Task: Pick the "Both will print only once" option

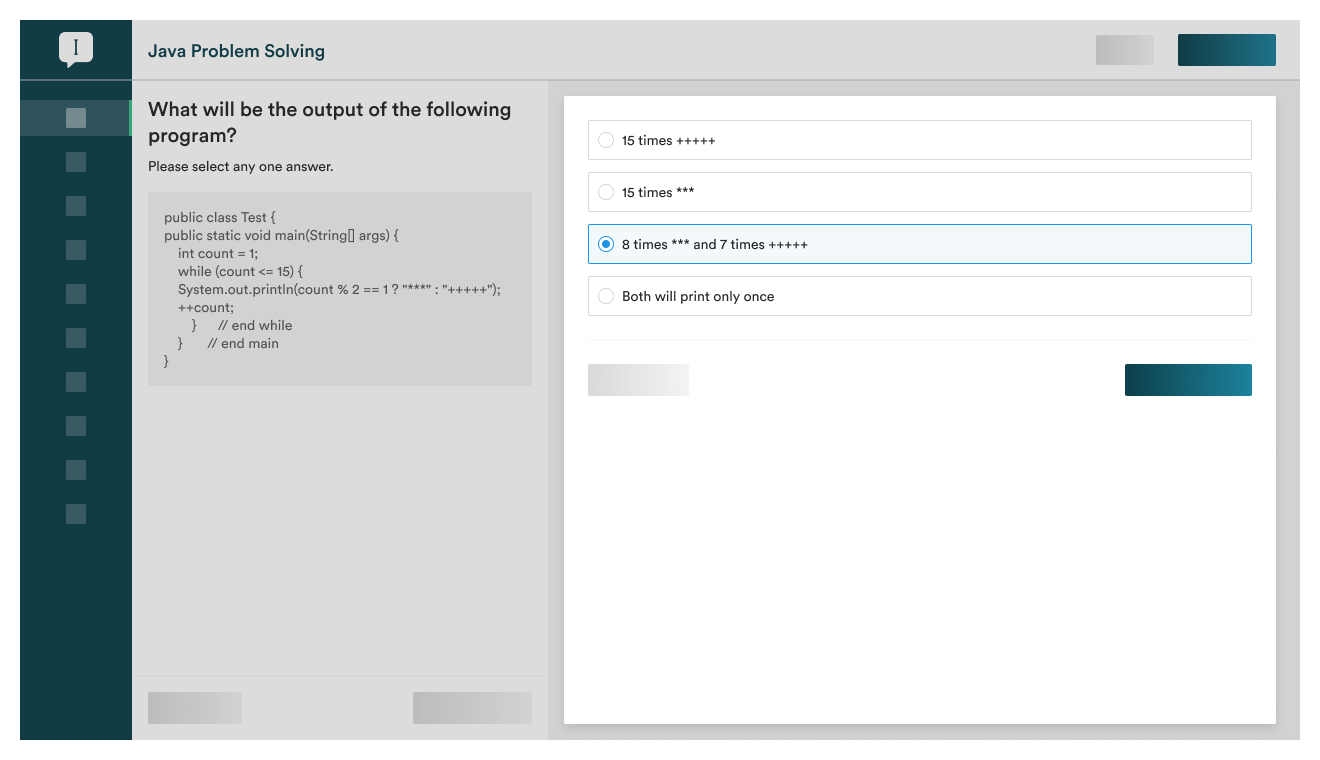Action: pyautogui.click(x=606, y=296)
